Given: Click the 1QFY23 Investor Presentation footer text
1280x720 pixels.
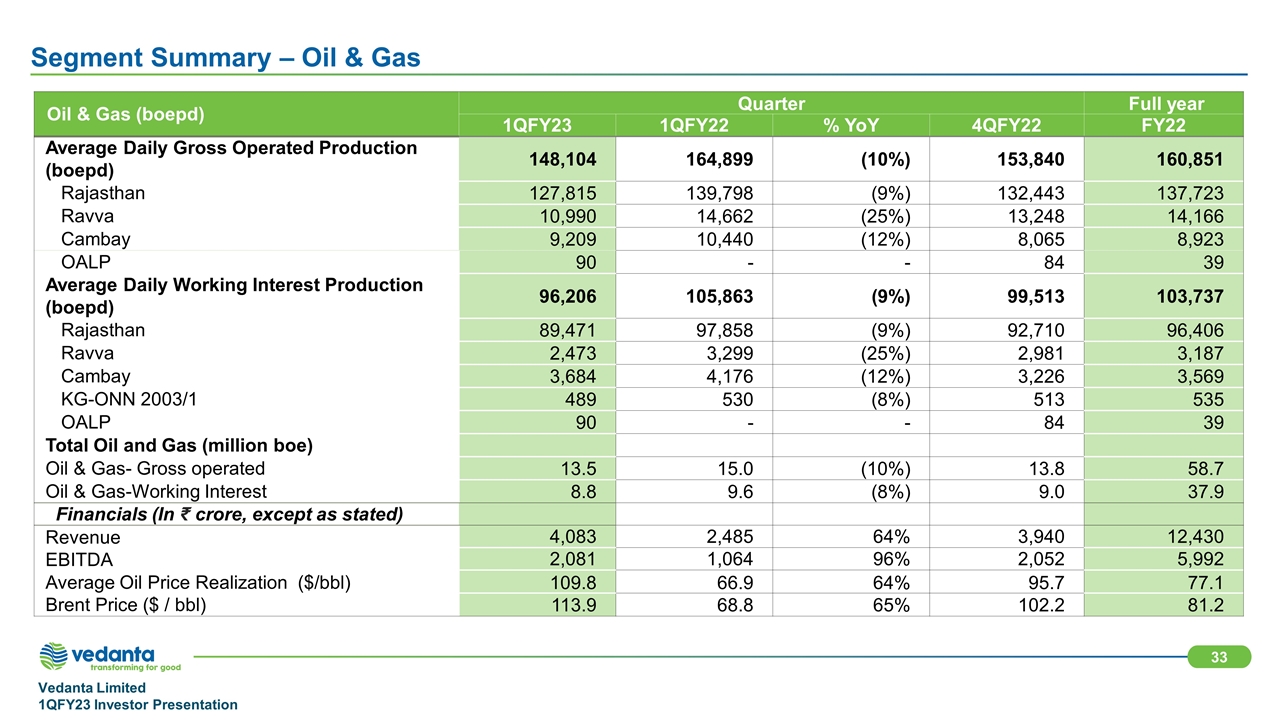Looking at the screenshot, I should click(x=138, y=705).
